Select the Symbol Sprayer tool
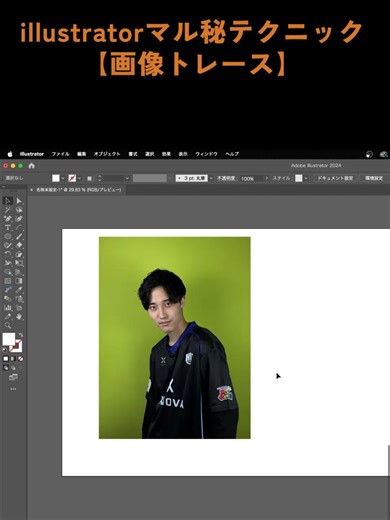 tap(19, 299)
